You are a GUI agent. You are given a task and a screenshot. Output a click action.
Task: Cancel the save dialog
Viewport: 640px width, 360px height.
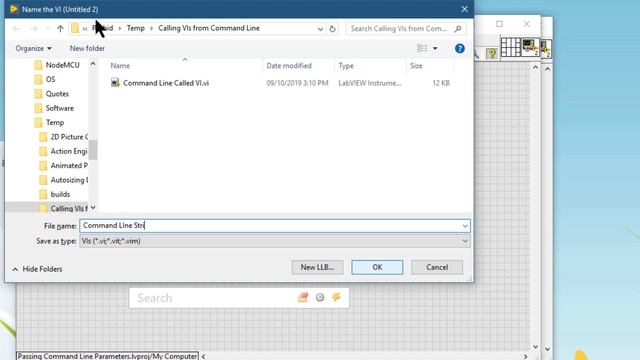click(437, 267)
